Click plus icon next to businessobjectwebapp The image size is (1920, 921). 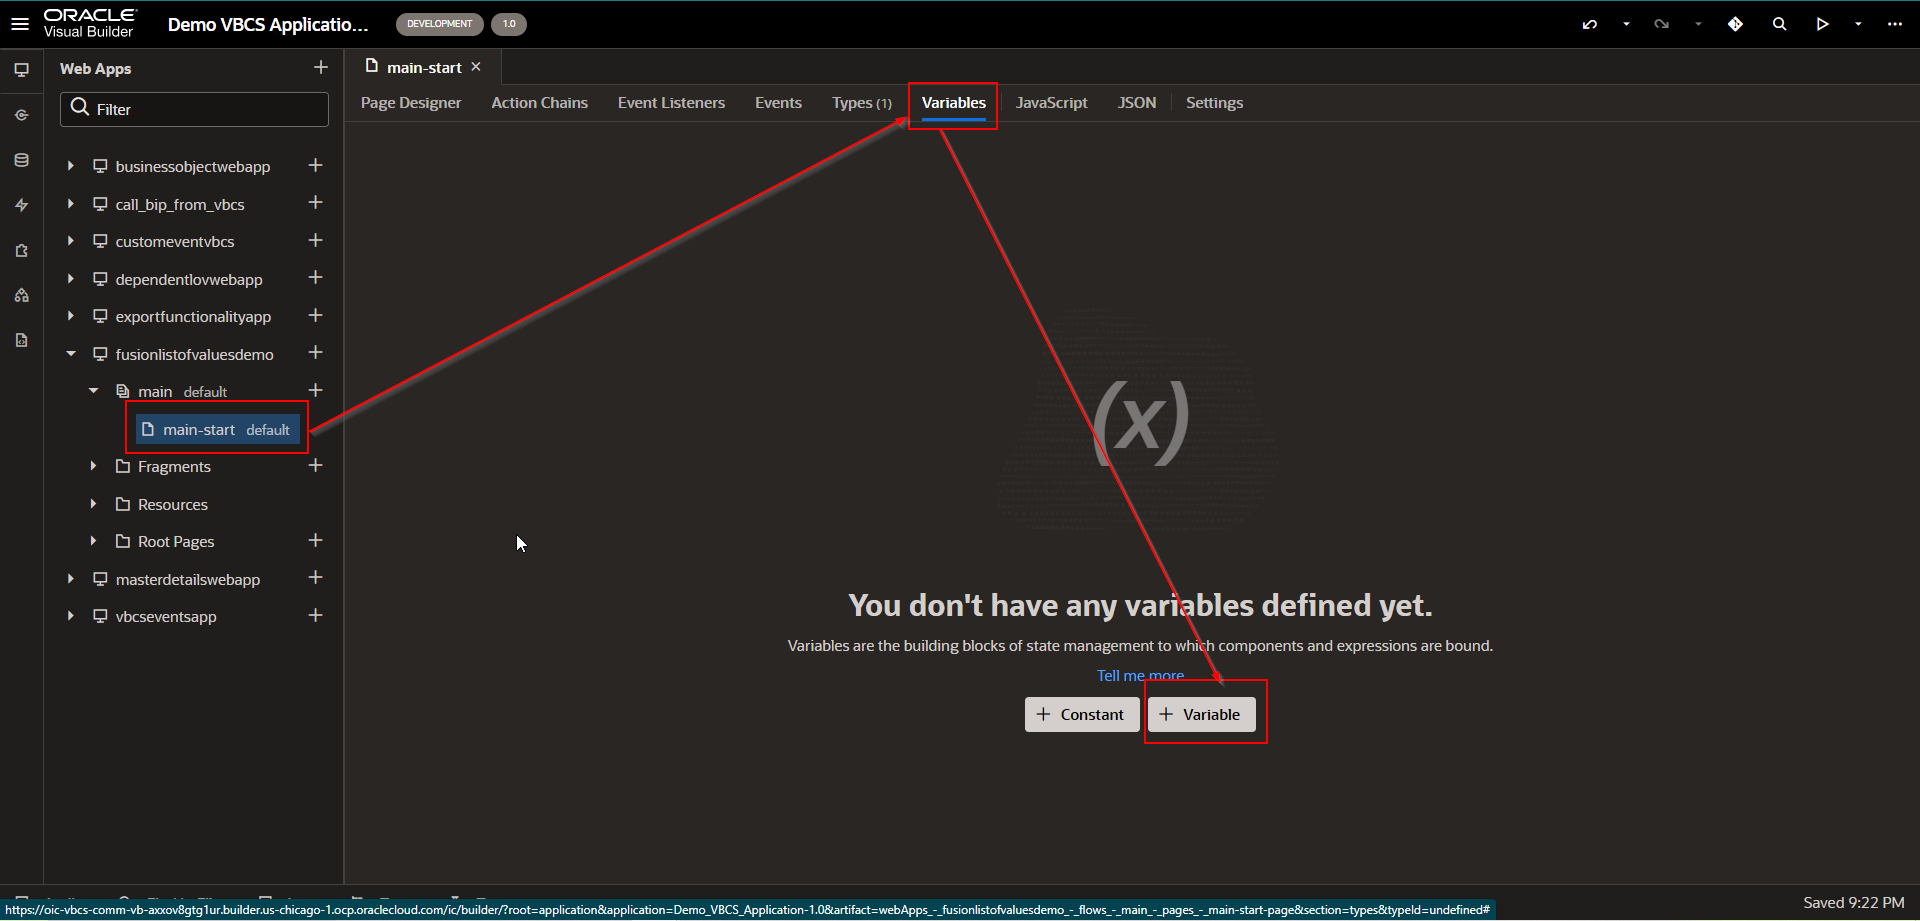tap(315, 165)
